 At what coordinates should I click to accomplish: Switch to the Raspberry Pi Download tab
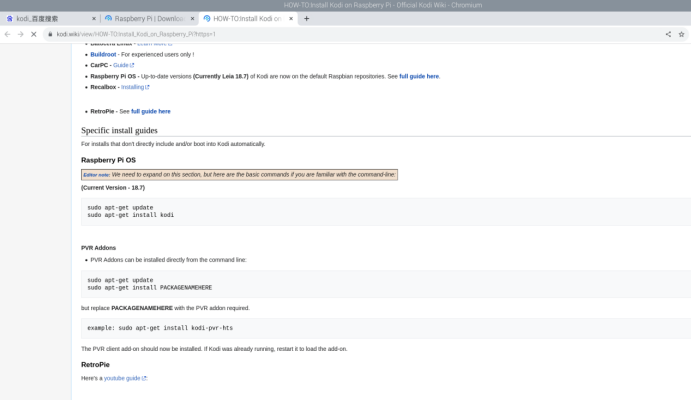point(149,19)
